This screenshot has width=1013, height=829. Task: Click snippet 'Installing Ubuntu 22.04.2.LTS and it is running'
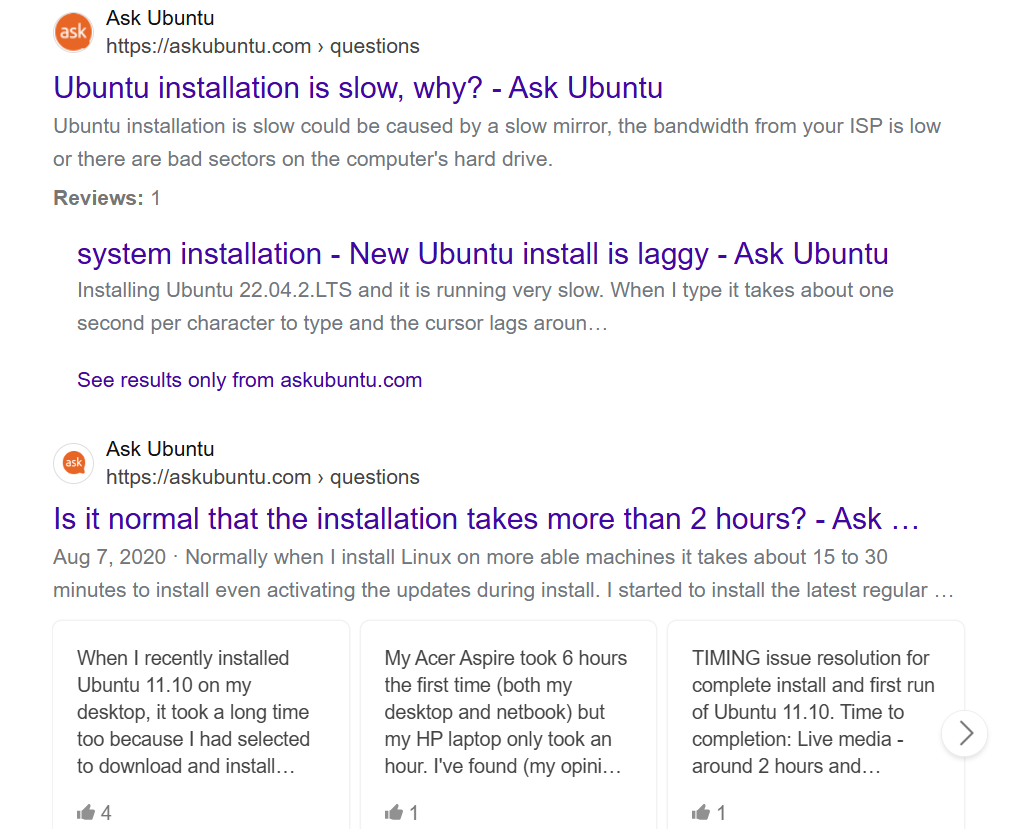click(x=485, y=307)
